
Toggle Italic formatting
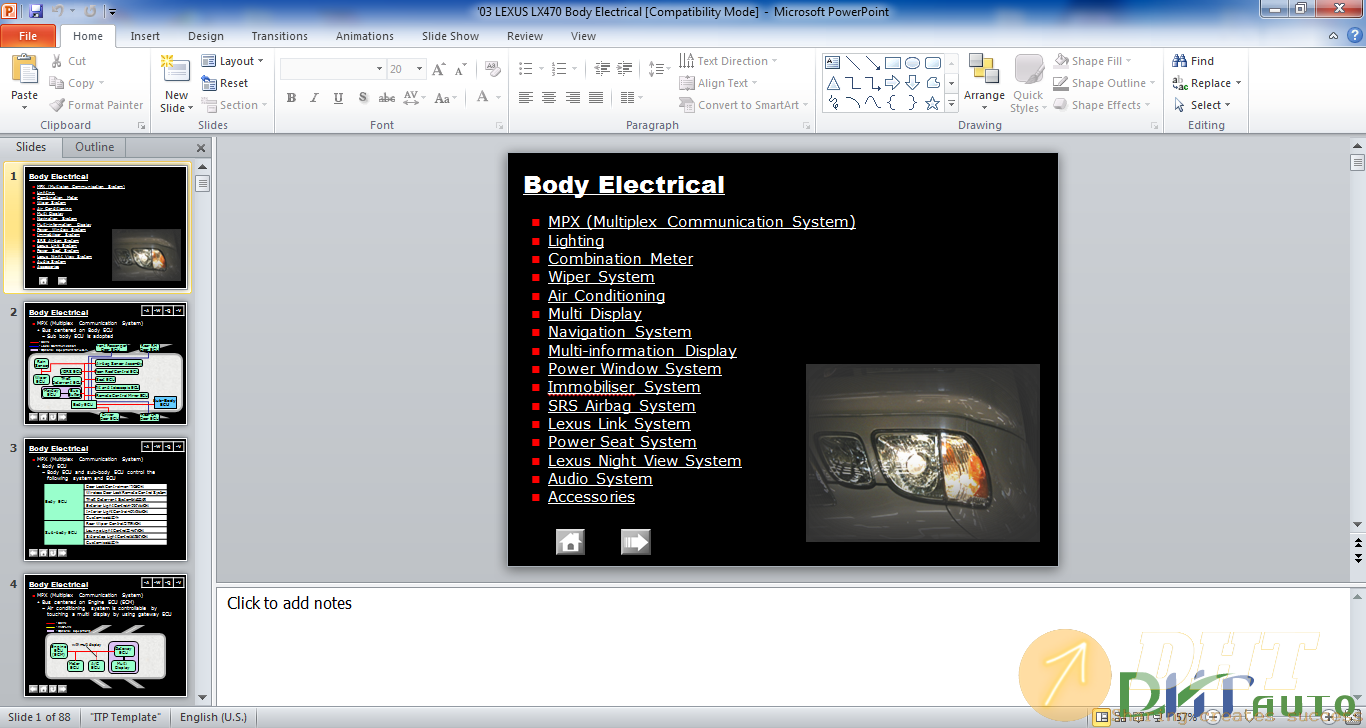pos(315,98)
